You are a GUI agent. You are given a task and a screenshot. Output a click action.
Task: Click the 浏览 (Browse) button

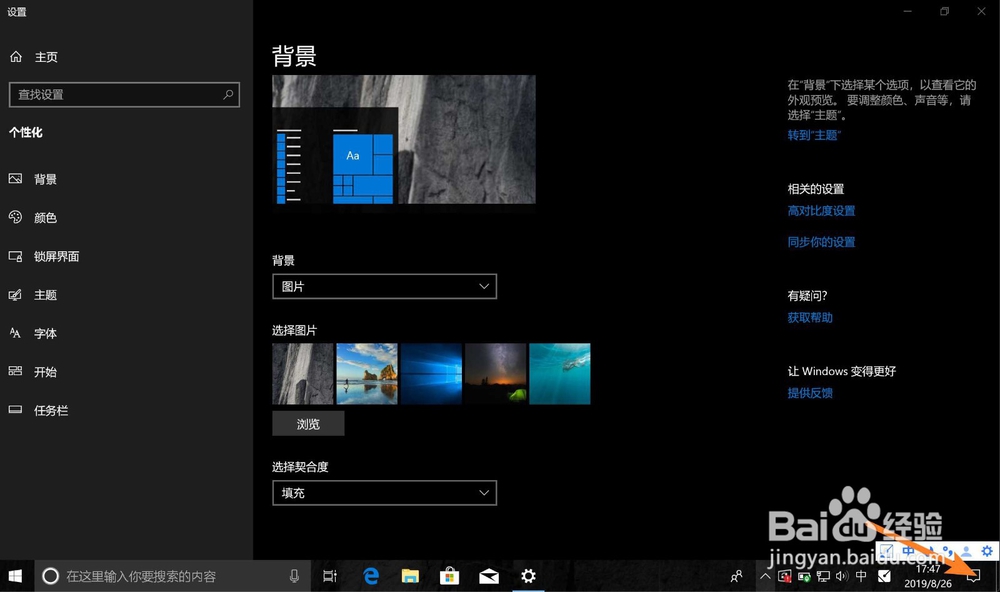click(307, 423)
